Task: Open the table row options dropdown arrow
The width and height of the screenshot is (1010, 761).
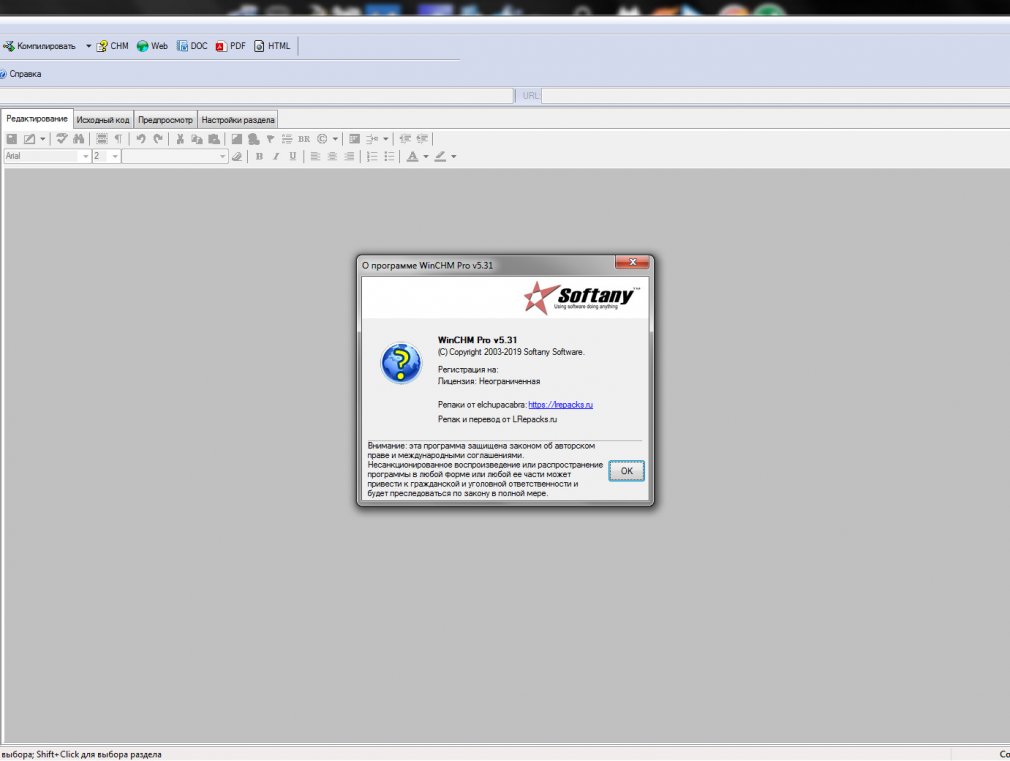Action: point(386,139)
